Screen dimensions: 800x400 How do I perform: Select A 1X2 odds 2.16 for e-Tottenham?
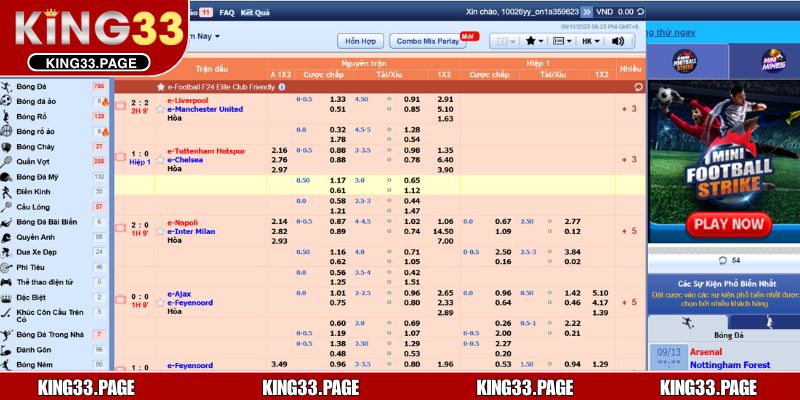coord(280,151)
